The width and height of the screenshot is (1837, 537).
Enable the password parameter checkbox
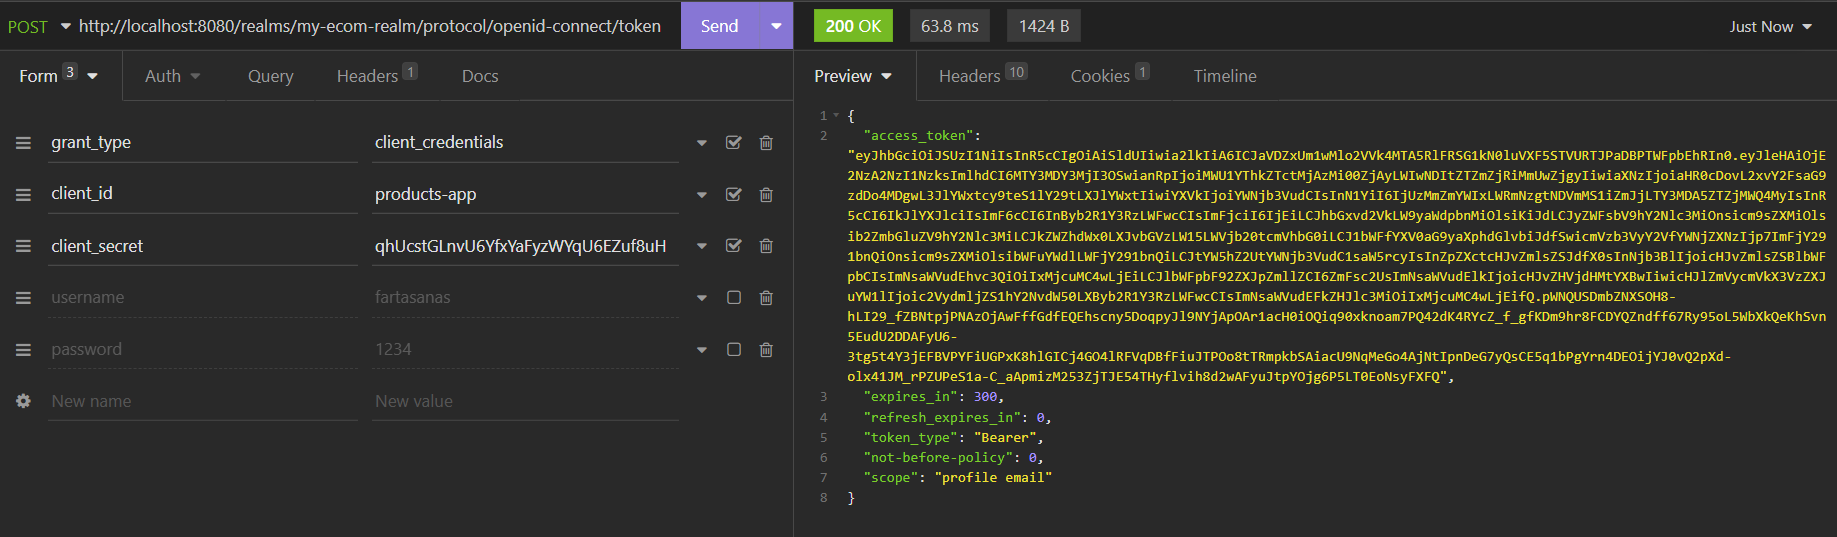pyautogui.click(x=734, y=350)
